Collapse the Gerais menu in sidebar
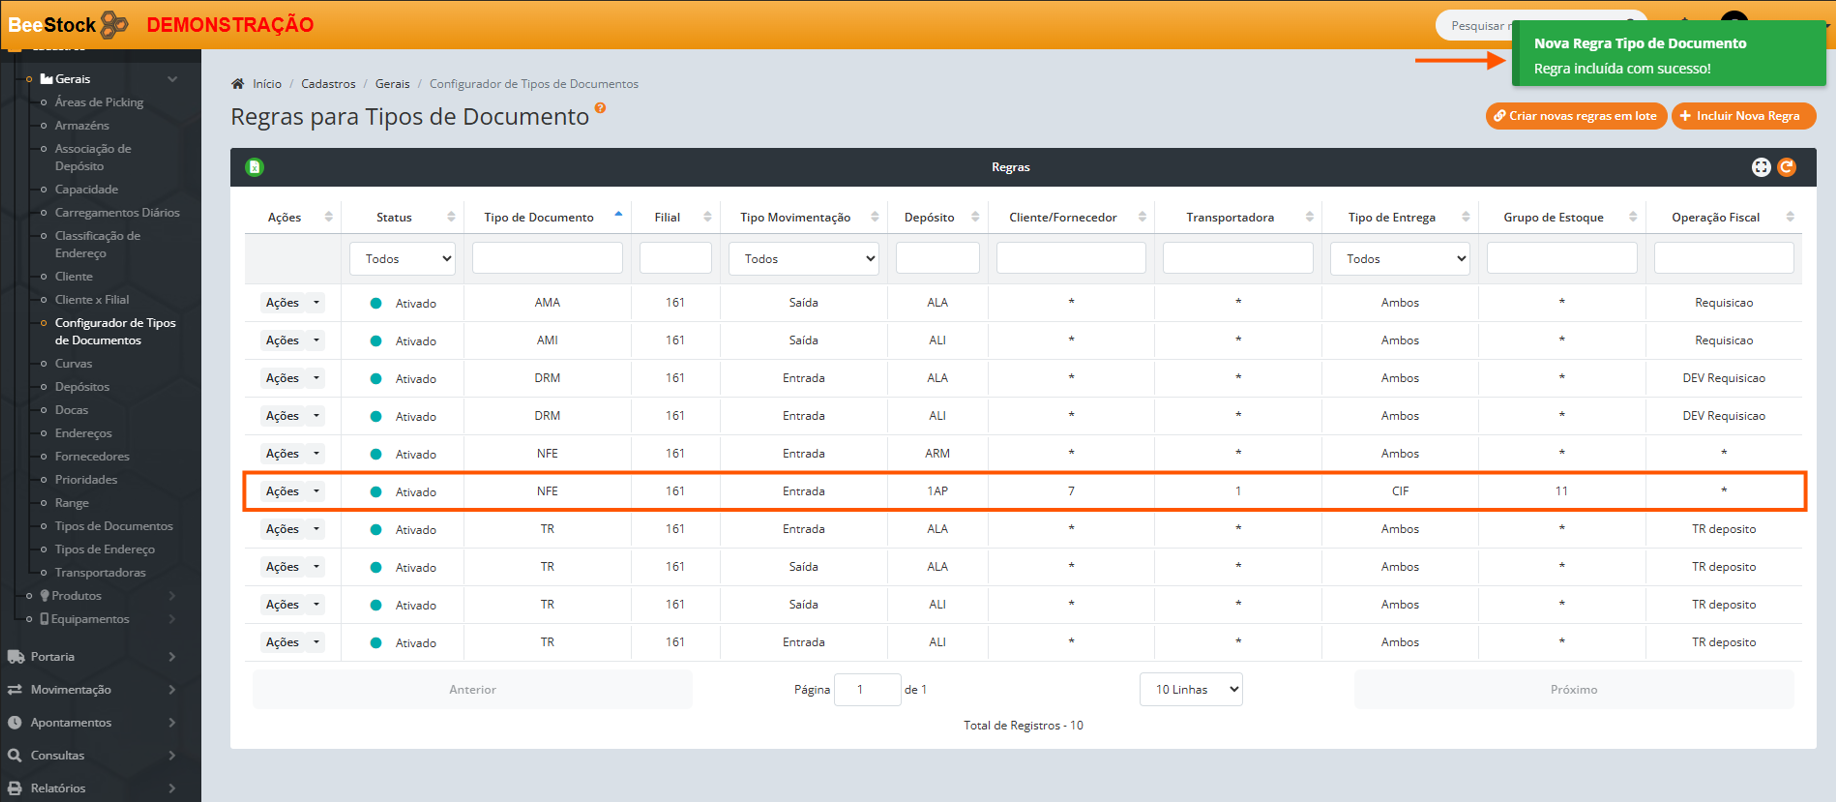This screenshot has height=802, width=1836. [172, 79]
